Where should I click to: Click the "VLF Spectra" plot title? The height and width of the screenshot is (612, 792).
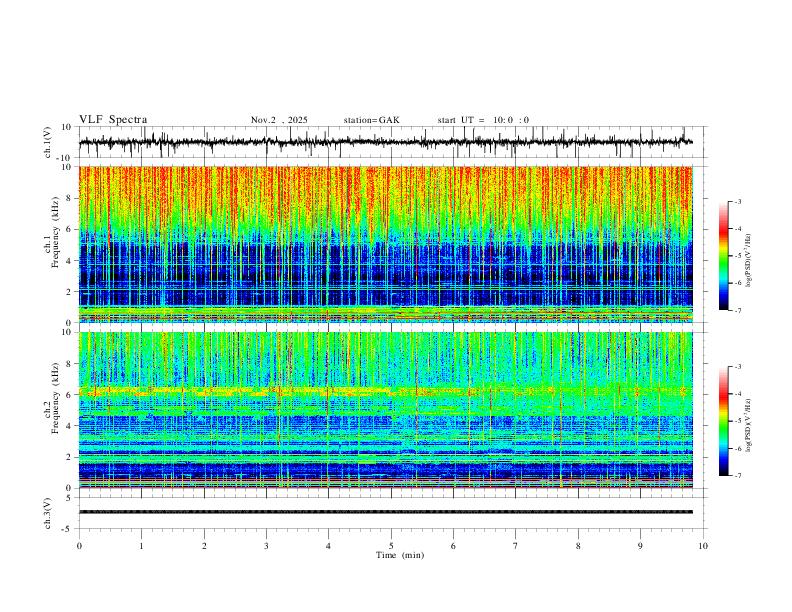click(113, 120)
